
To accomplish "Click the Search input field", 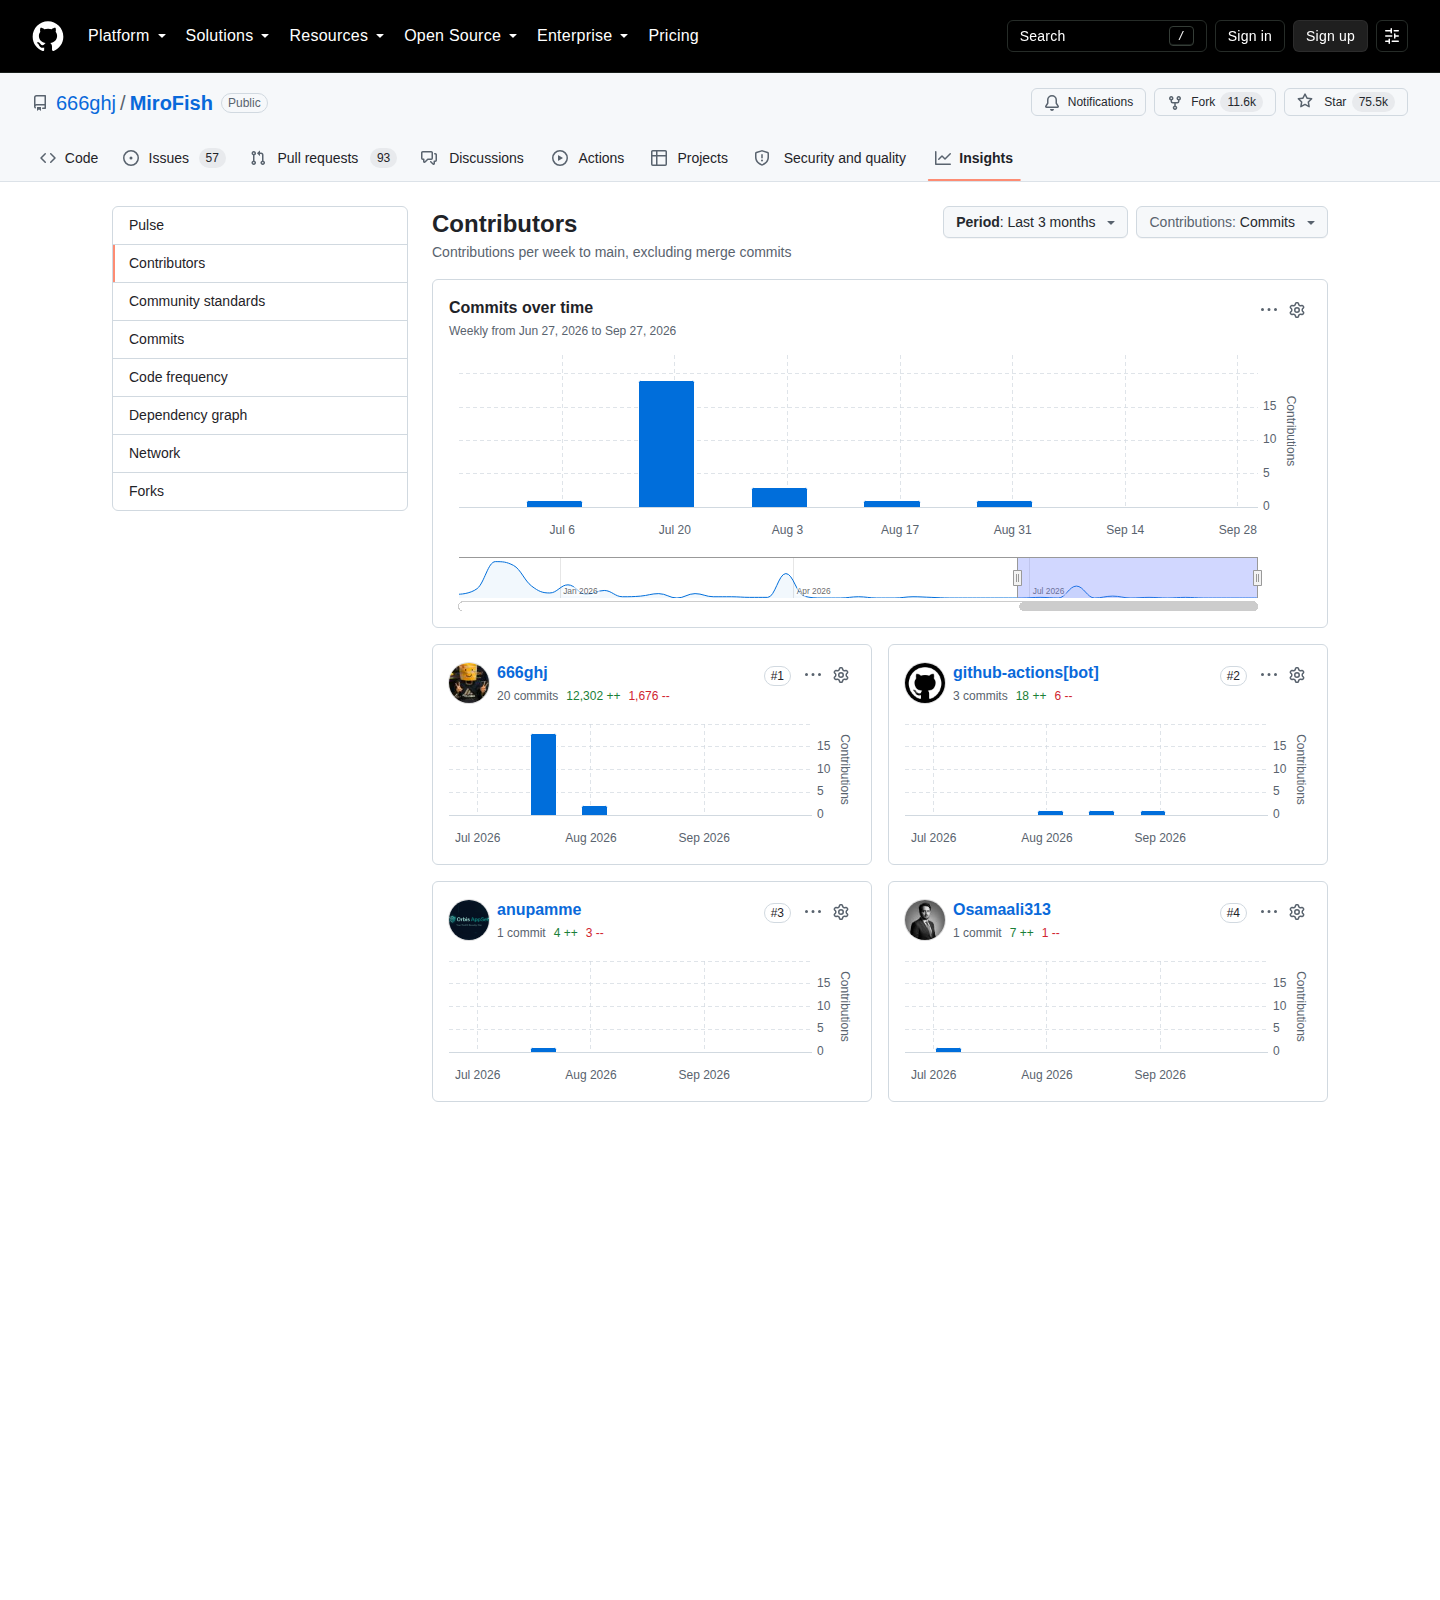I will [1107, 36].
